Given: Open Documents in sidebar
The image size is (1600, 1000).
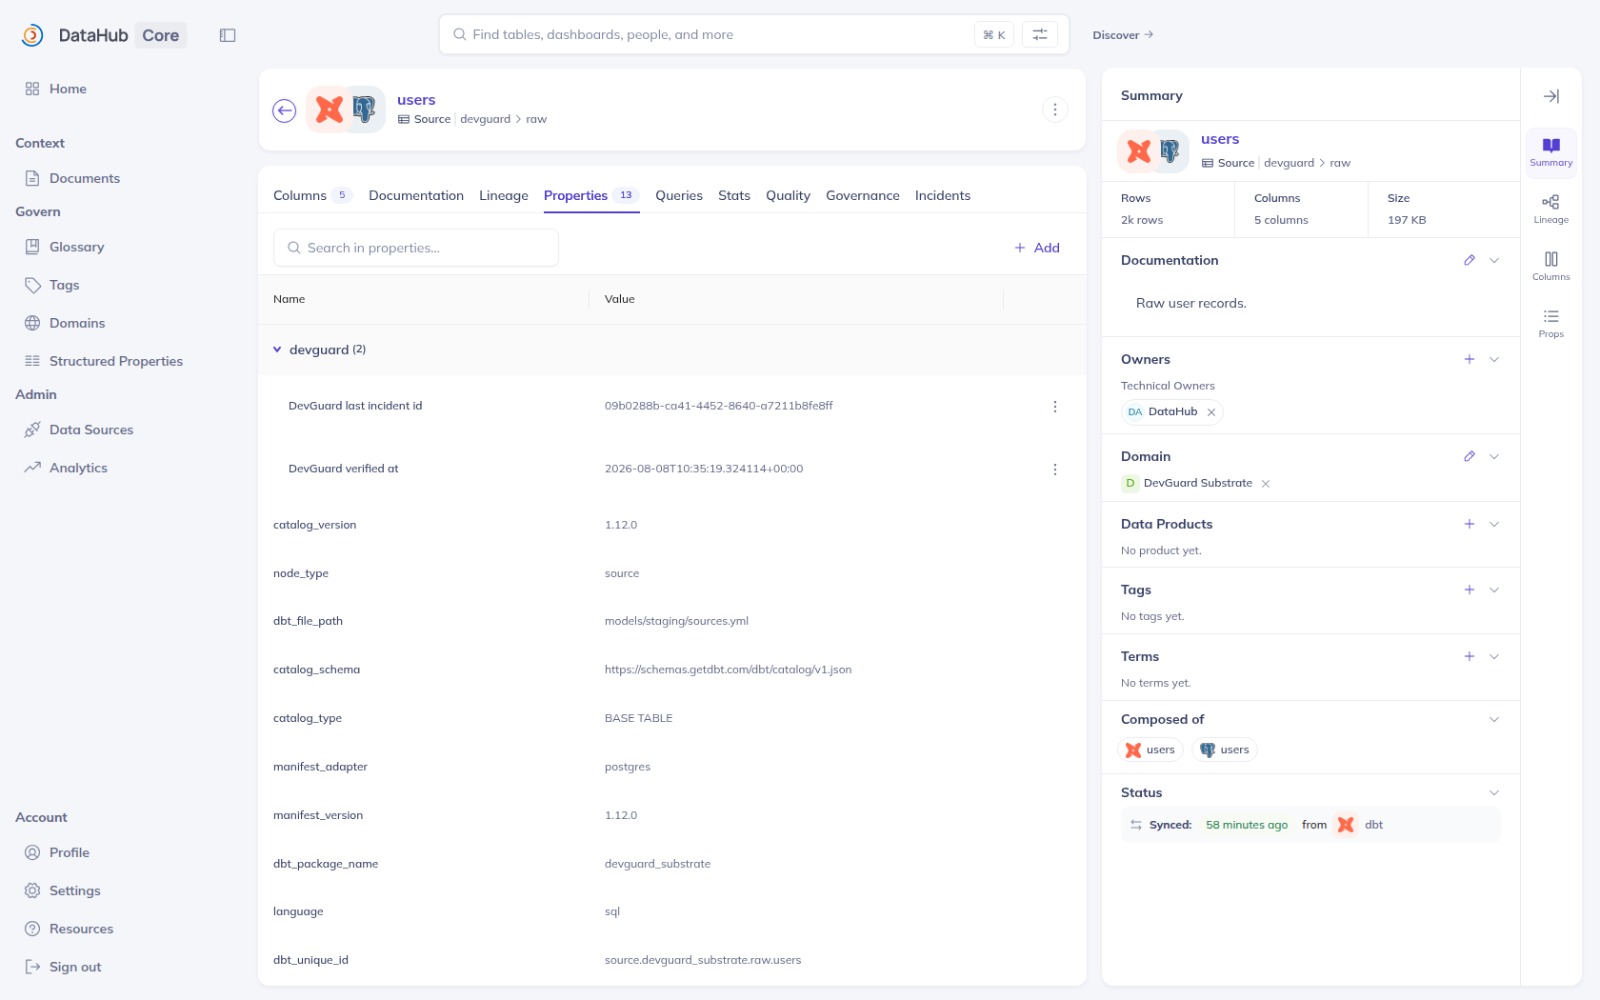Looking at the screenshot, I should (84, 178).
